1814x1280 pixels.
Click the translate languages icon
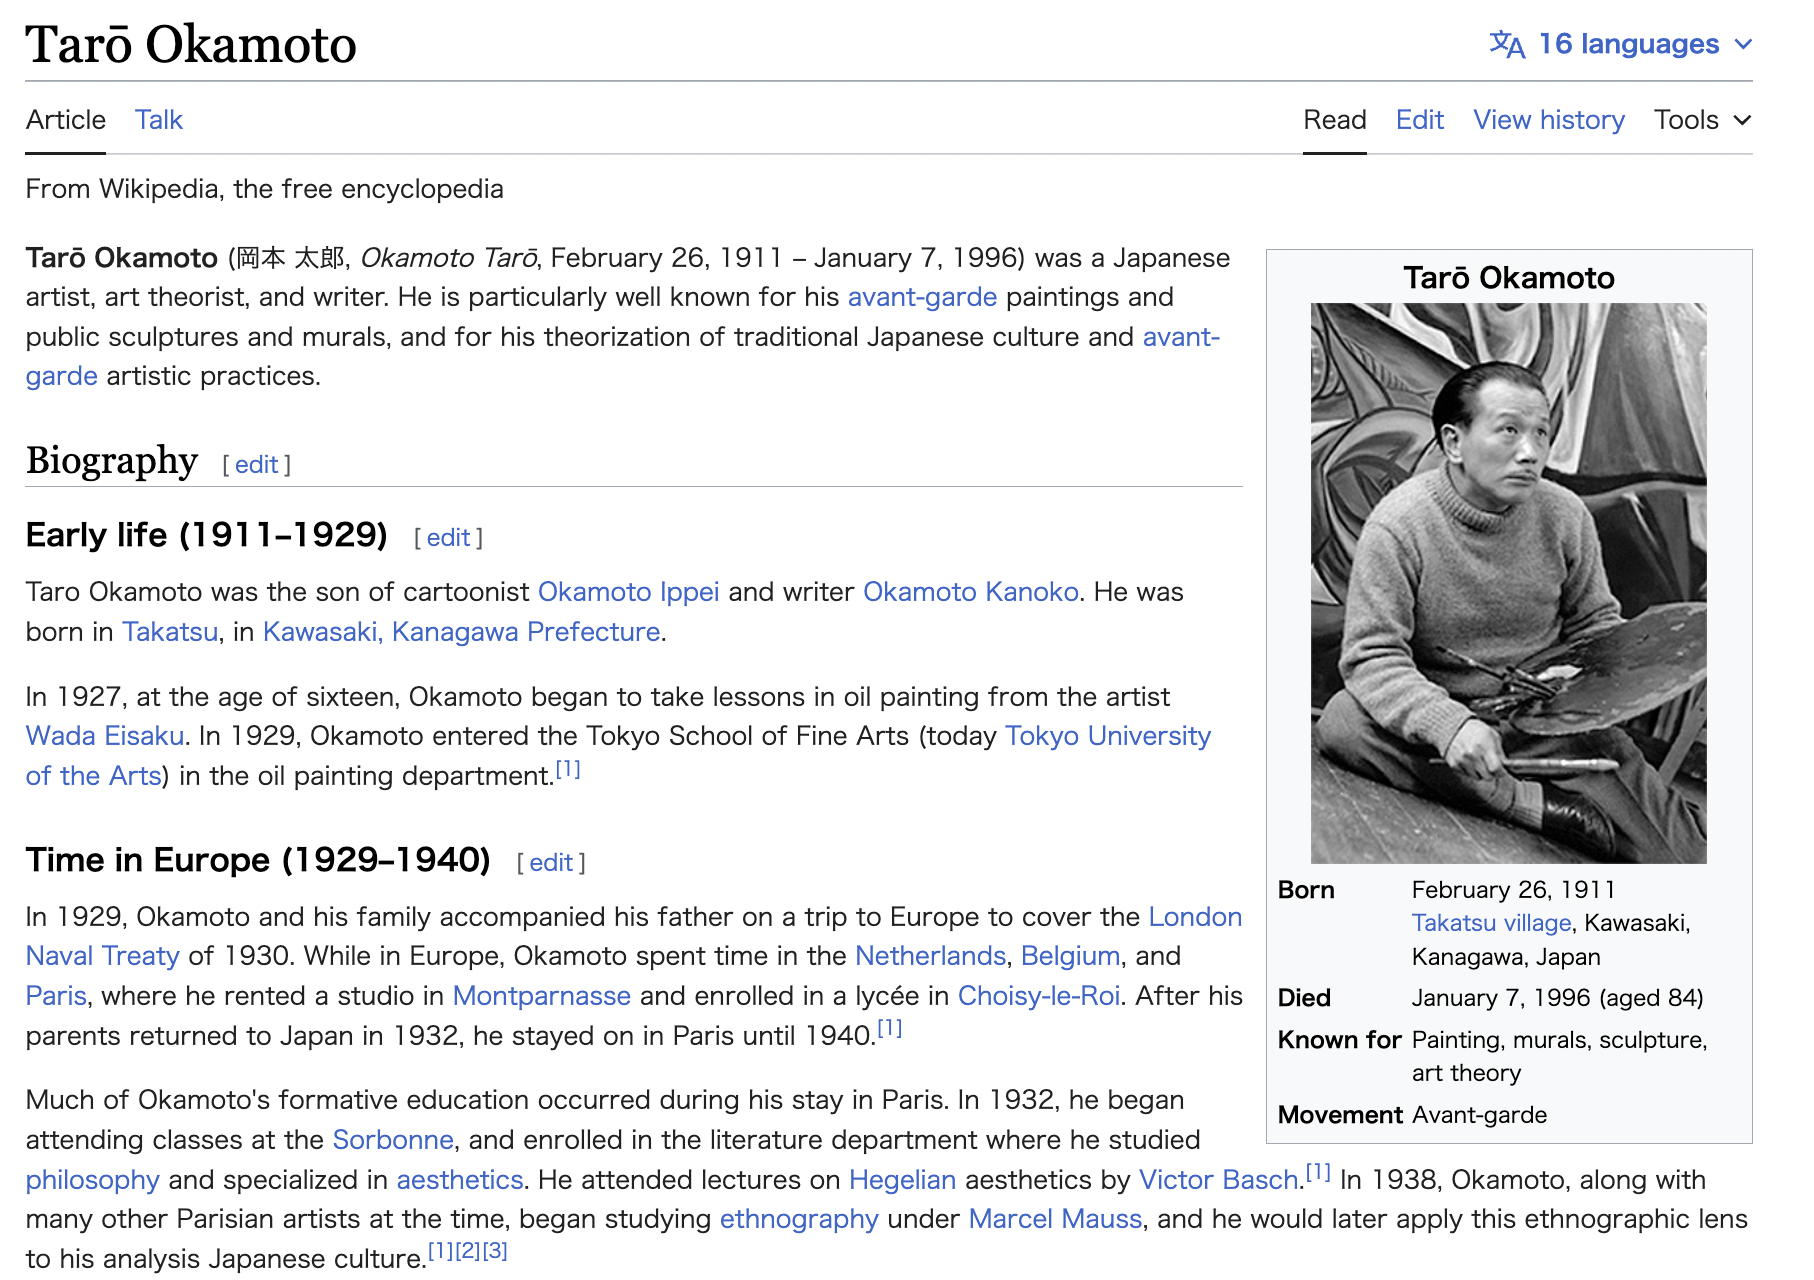[x=1507, y=44]
